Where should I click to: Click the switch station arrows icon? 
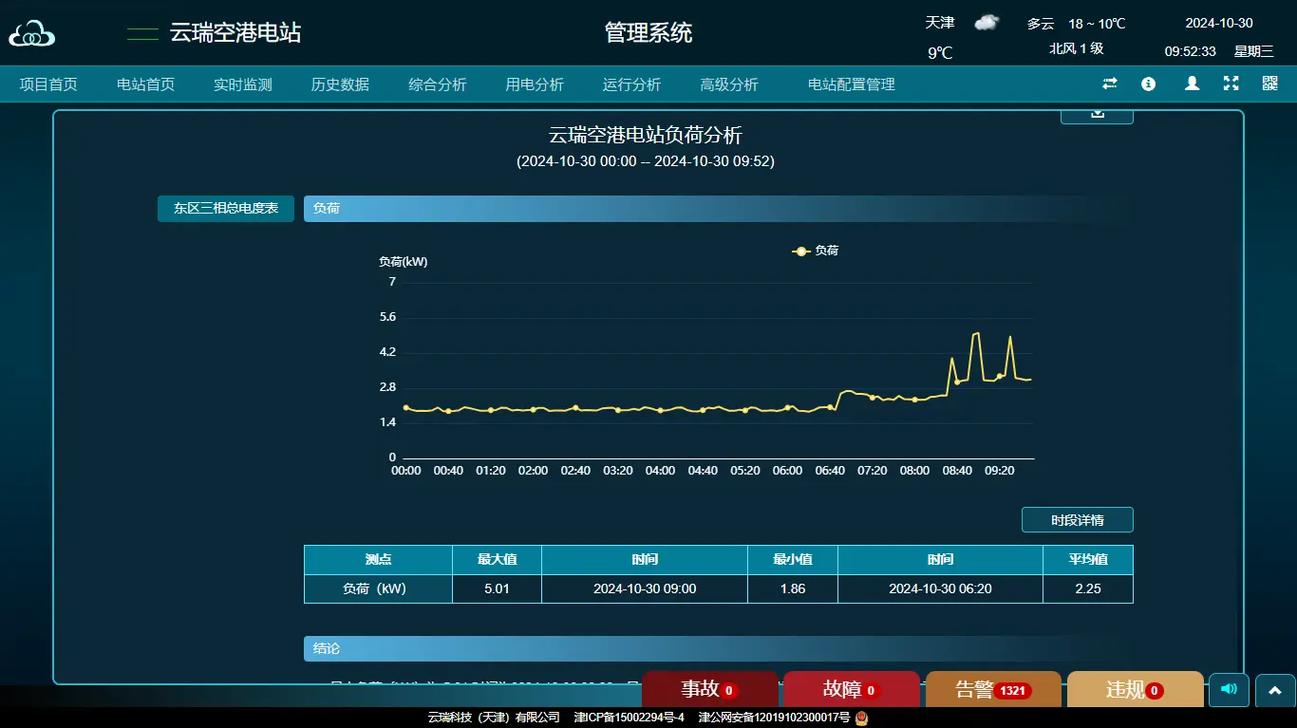tap(1109, 84)
